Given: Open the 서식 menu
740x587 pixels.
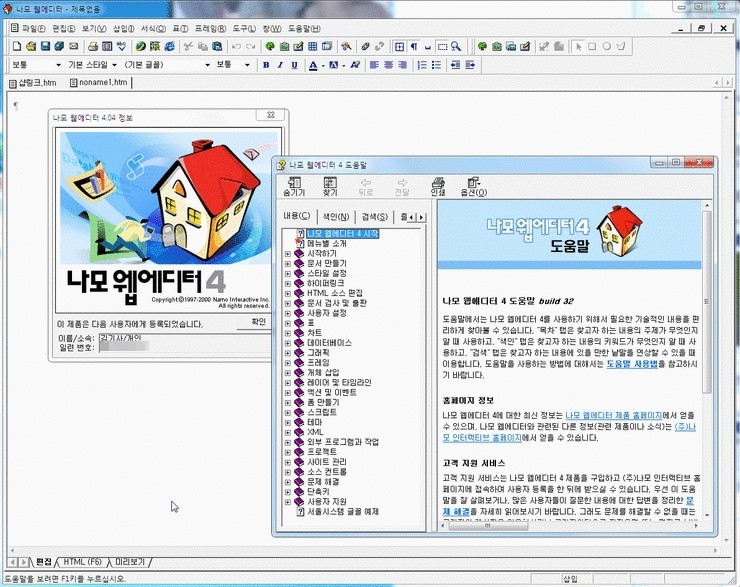Looking at the screenshot, I should [x=153, y=29].
